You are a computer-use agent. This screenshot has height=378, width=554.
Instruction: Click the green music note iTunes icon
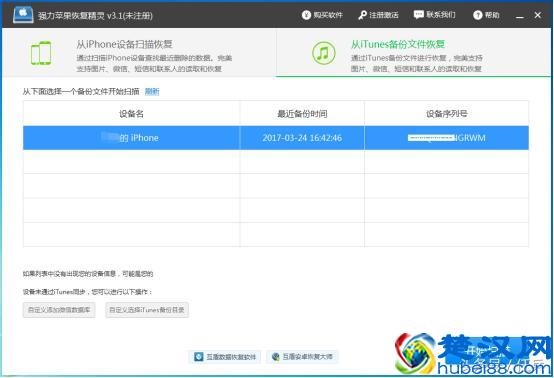coord(323,53)
